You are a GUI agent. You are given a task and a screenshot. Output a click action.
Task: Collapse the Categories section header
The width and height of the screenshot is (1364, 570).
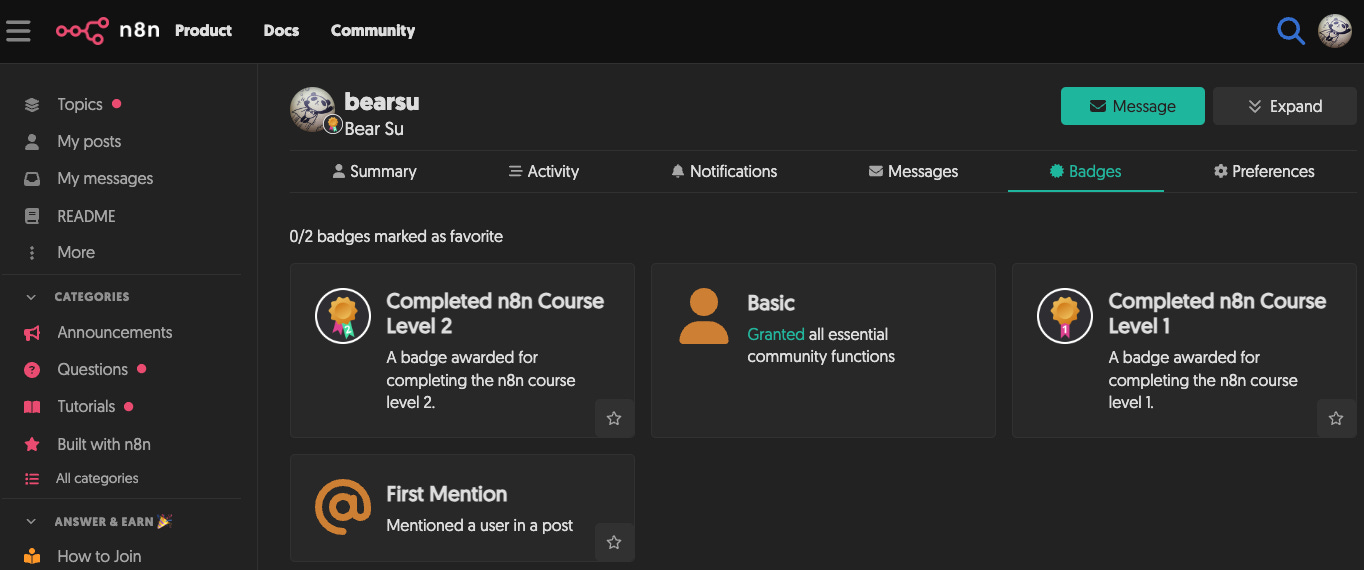pyautogui.click(x=91, y=297)
